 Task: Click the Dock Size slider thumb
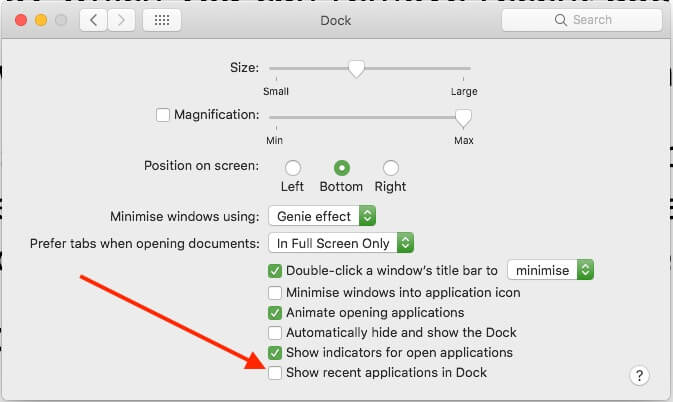[x=356, y=69]
